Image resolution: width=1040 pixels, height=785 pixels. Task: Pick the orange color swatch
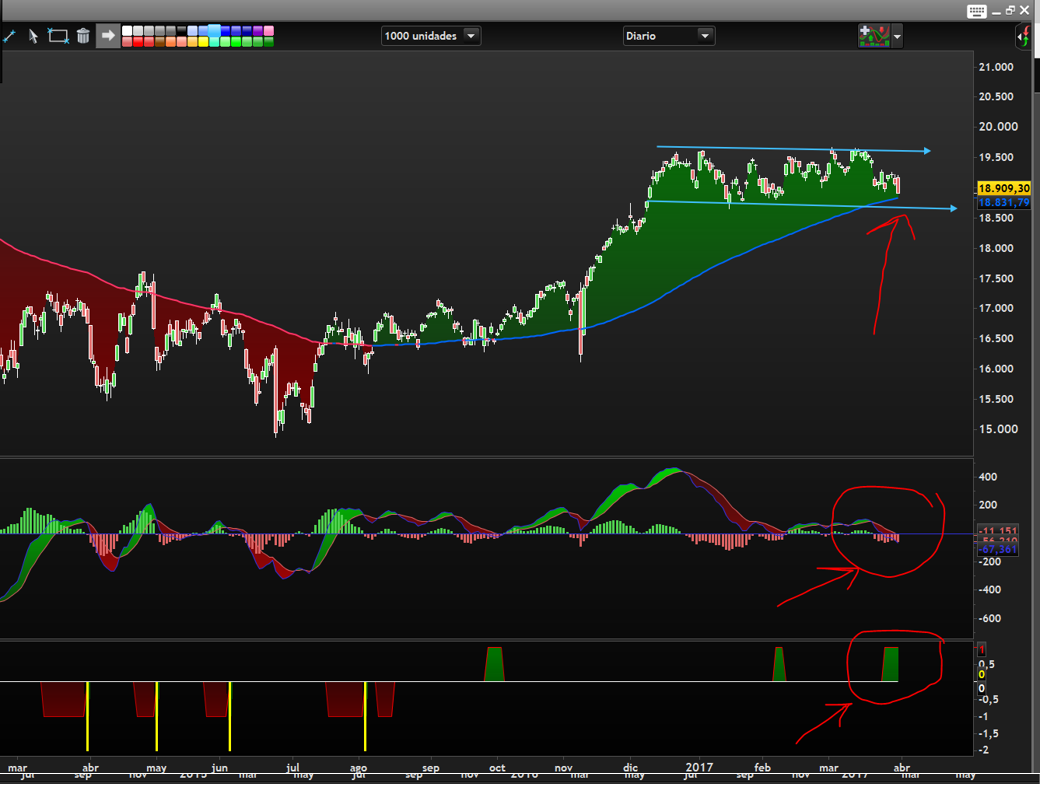pos(170,42)
